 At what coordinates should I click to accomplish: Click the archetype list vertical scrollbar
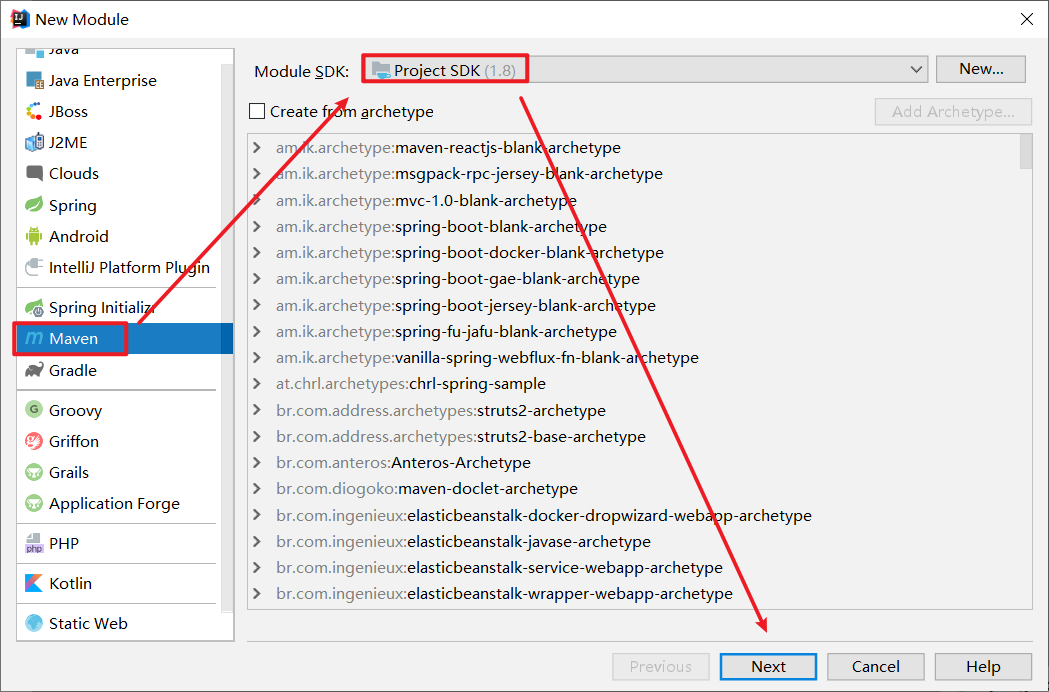click(x=1026, y=153)
